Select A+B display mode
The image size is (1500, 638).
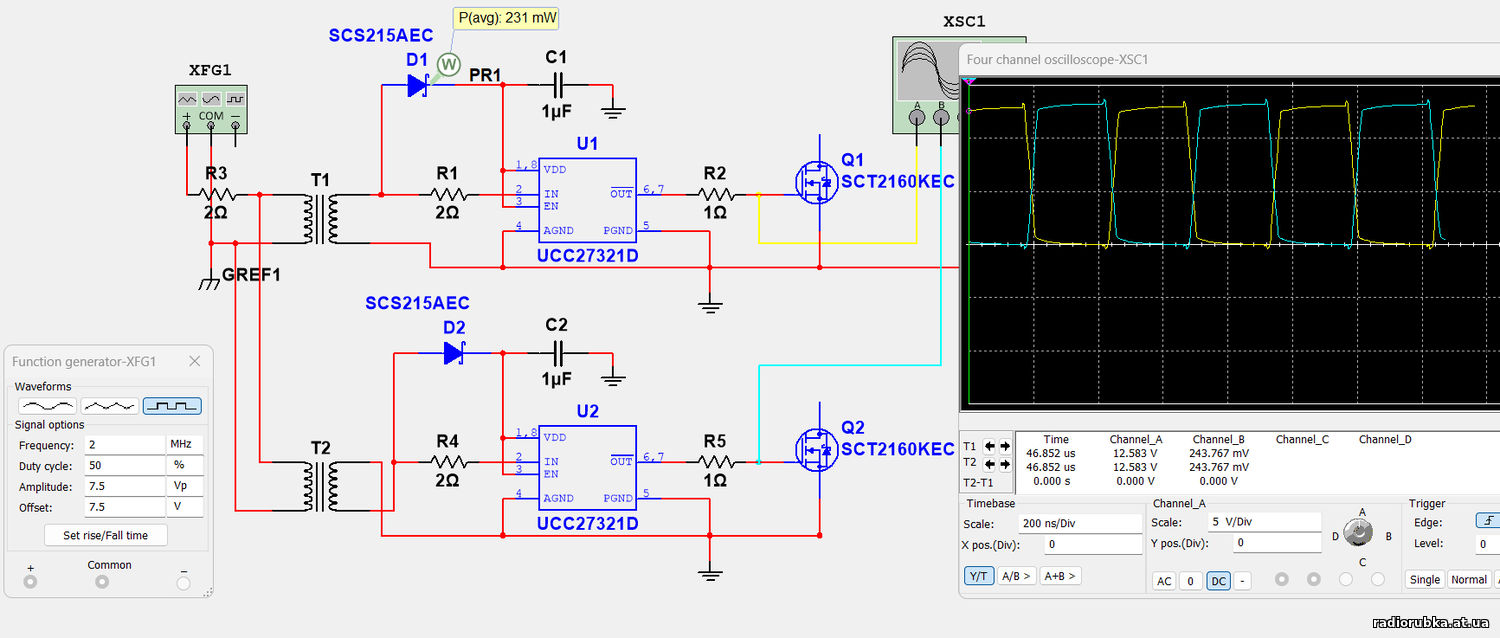[1060, 576]
